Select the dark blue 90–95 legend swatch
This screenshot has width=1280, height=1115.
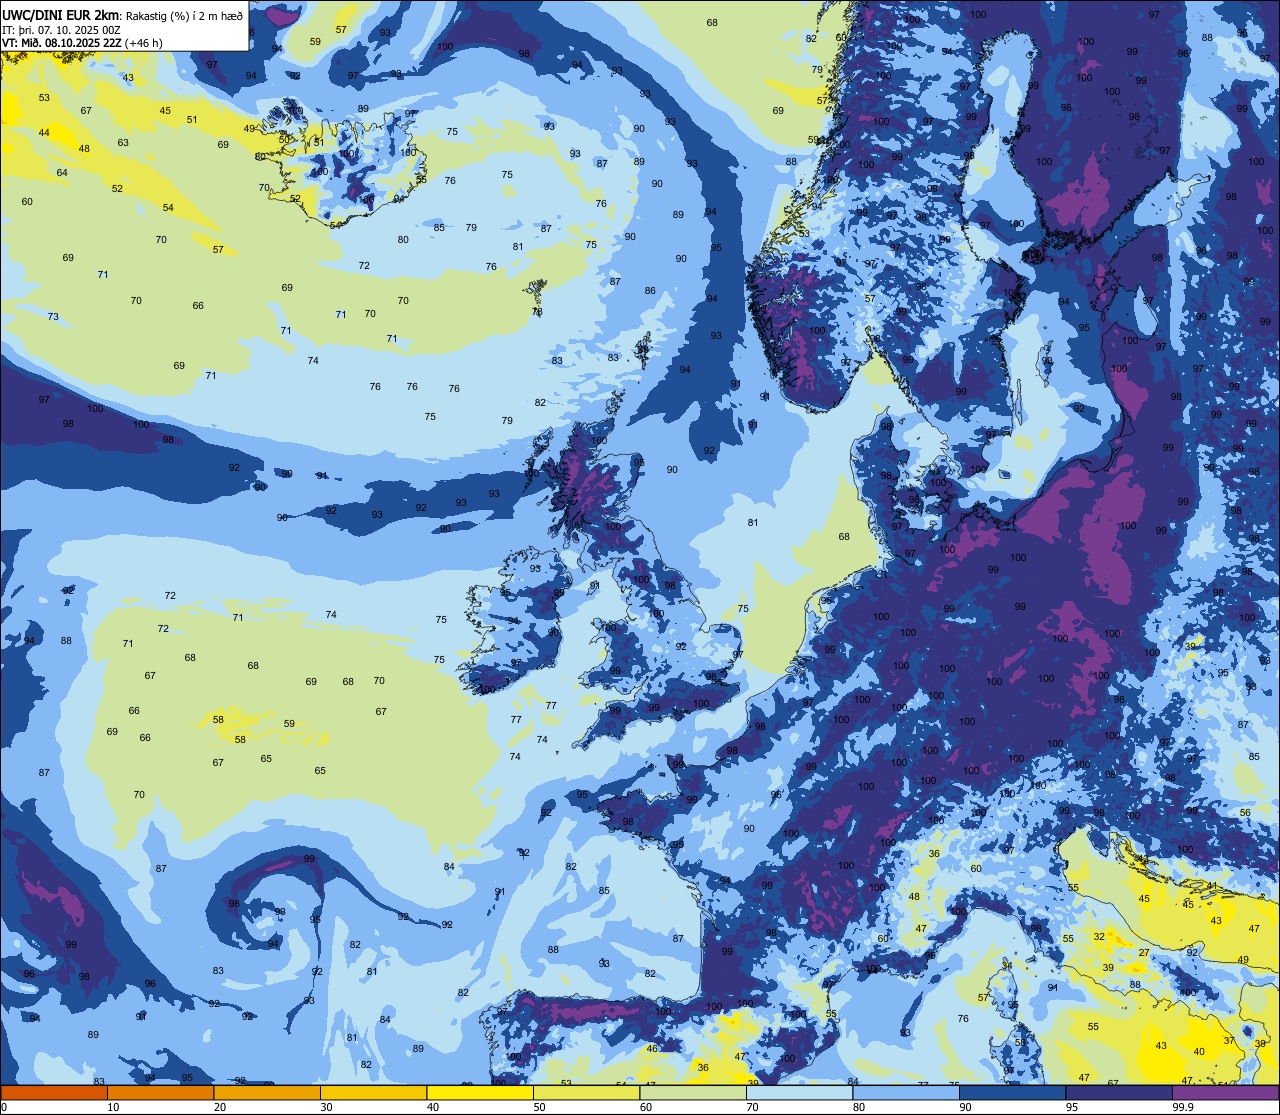point(1012,1092)
